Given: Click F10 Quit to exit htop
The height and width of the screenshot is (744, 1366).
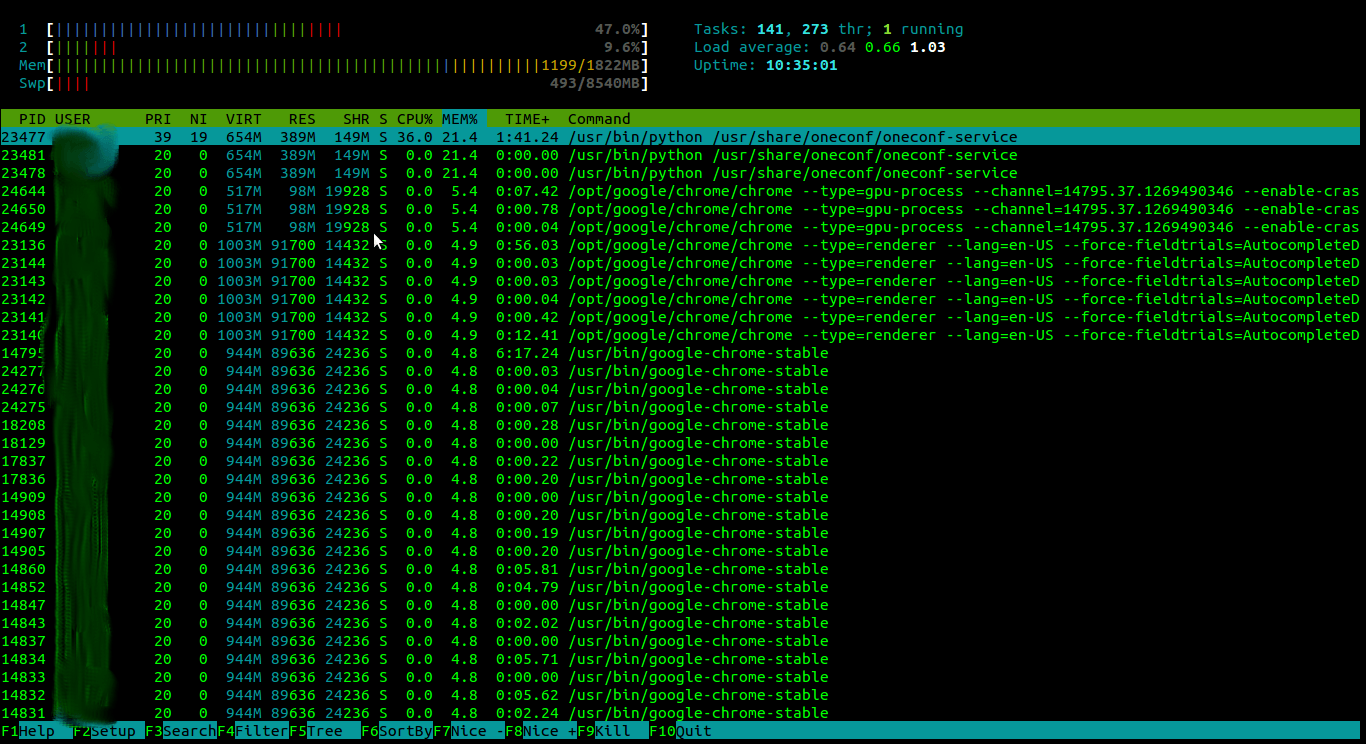Looking at the screenshot, I should 681,731.
